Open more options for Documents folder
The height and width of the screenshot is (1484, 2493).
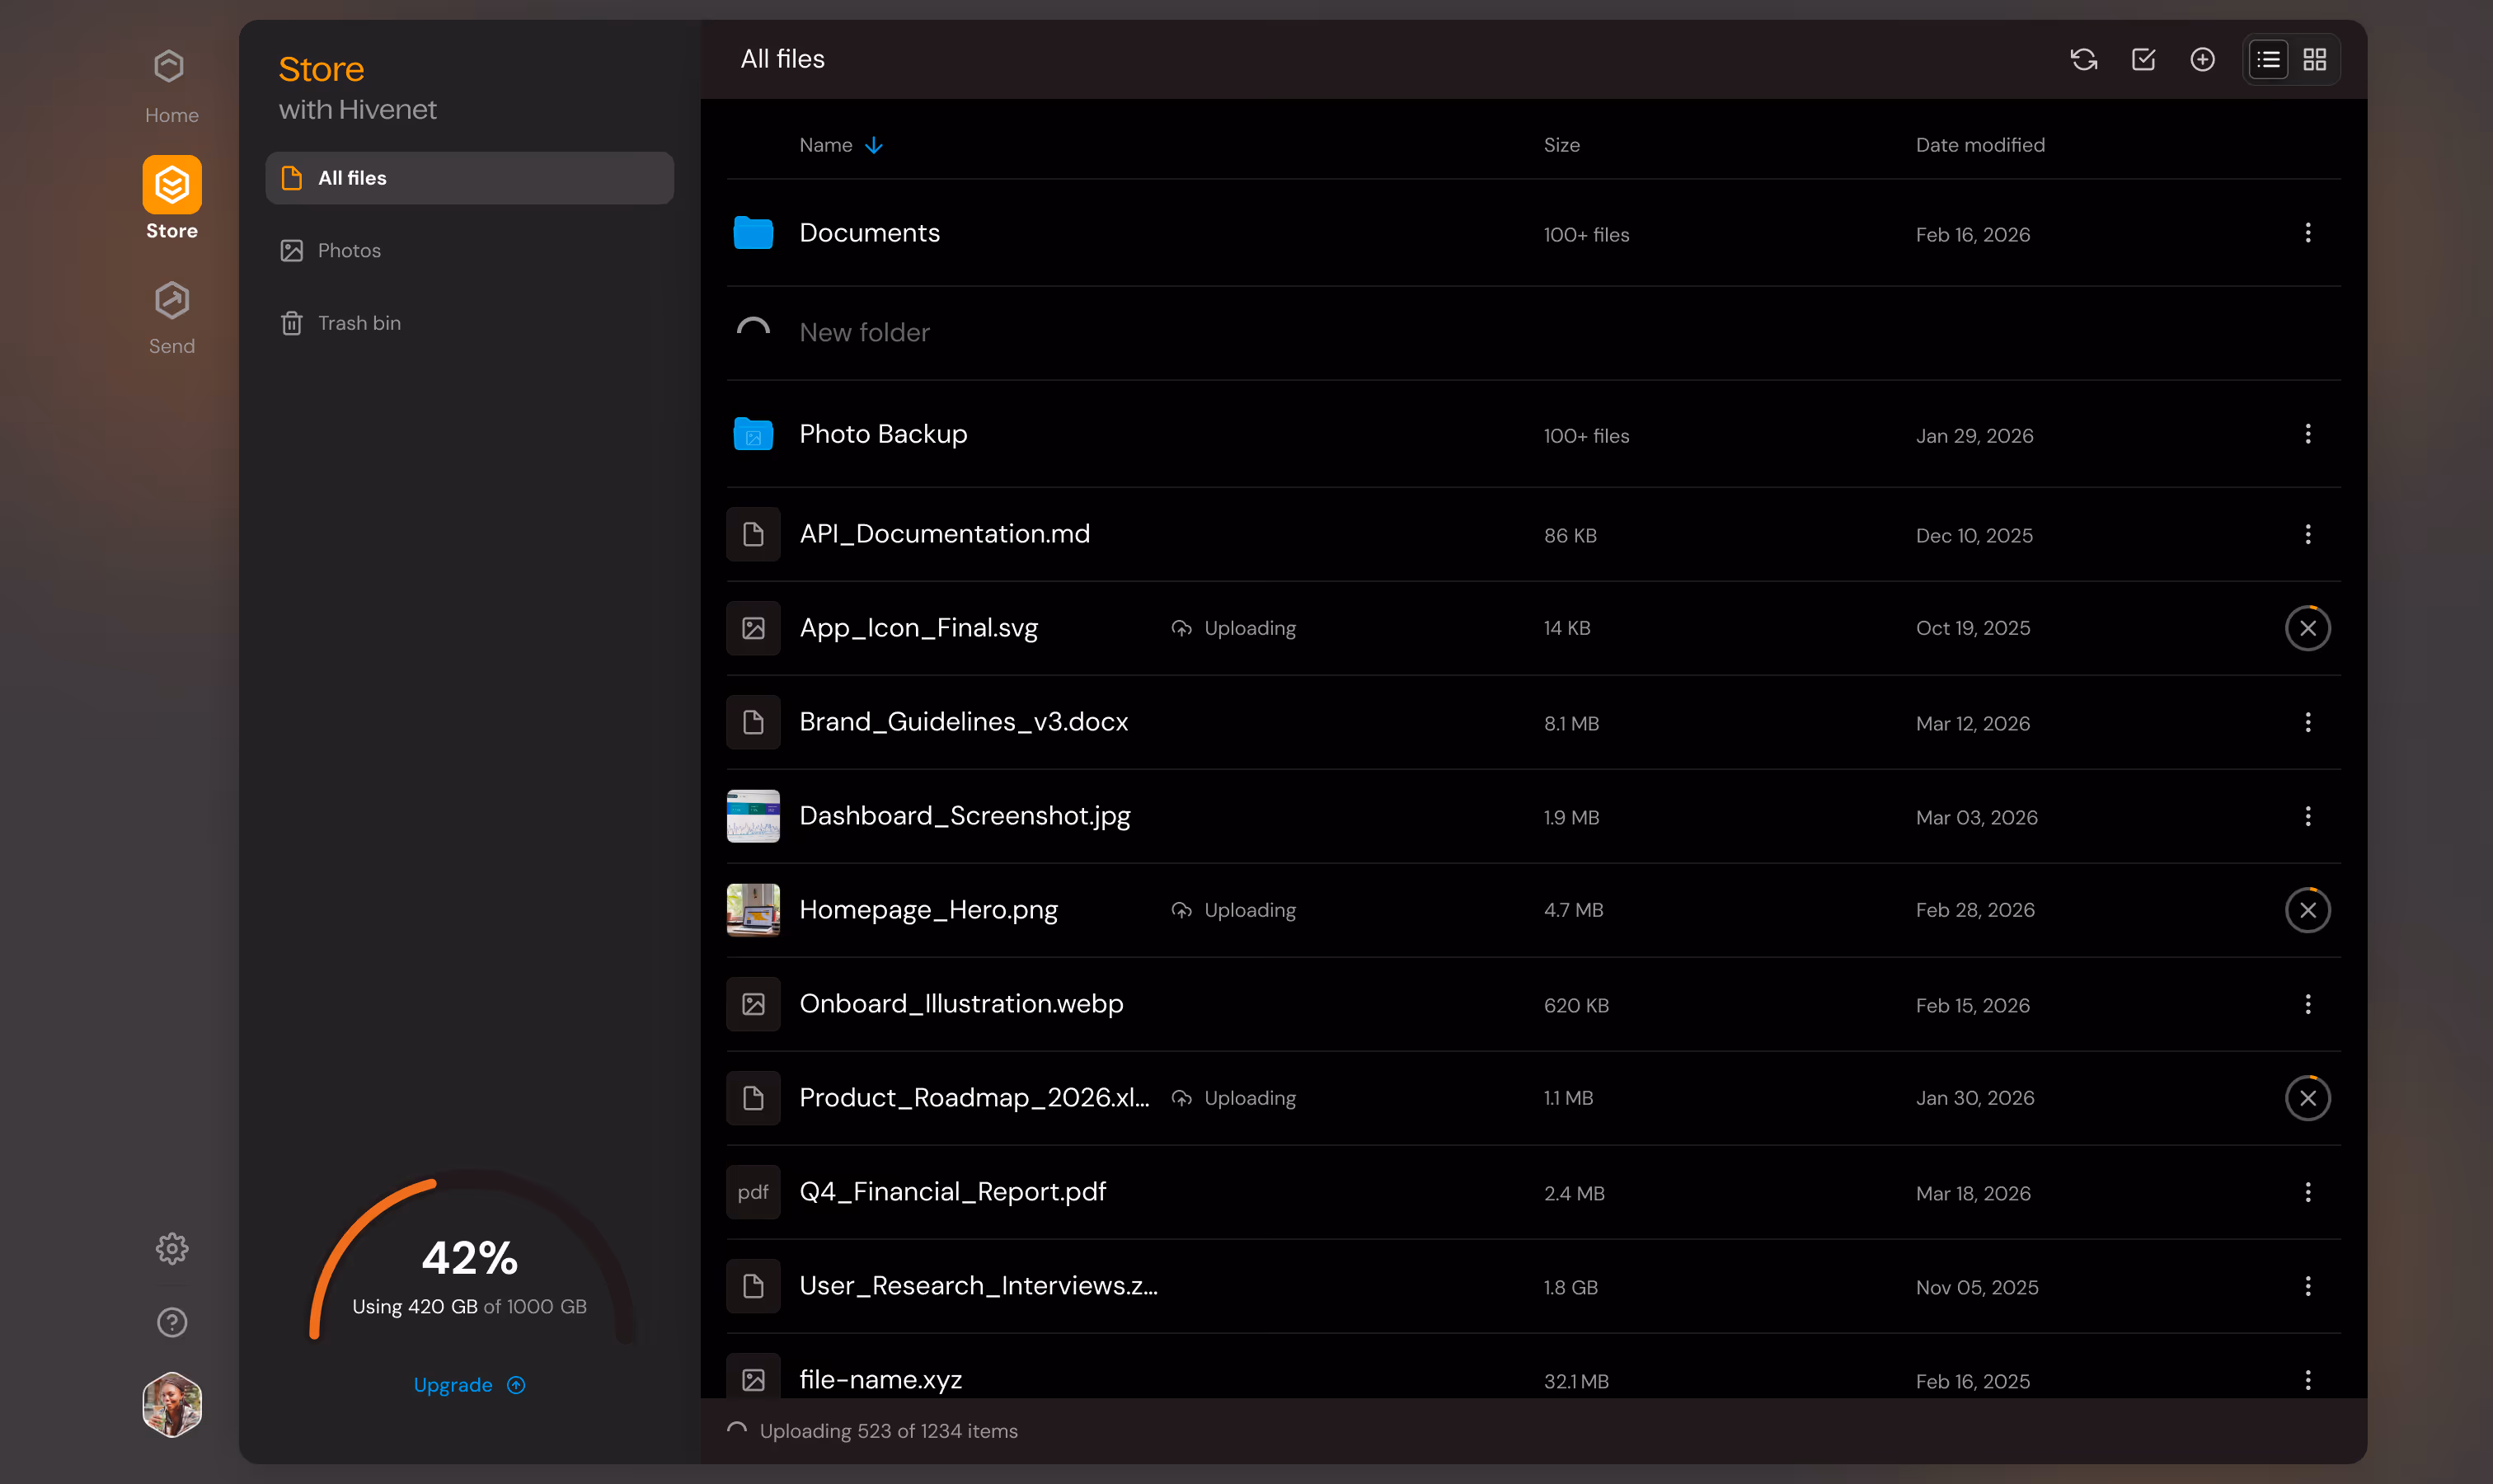click(x=2307, y=233)
